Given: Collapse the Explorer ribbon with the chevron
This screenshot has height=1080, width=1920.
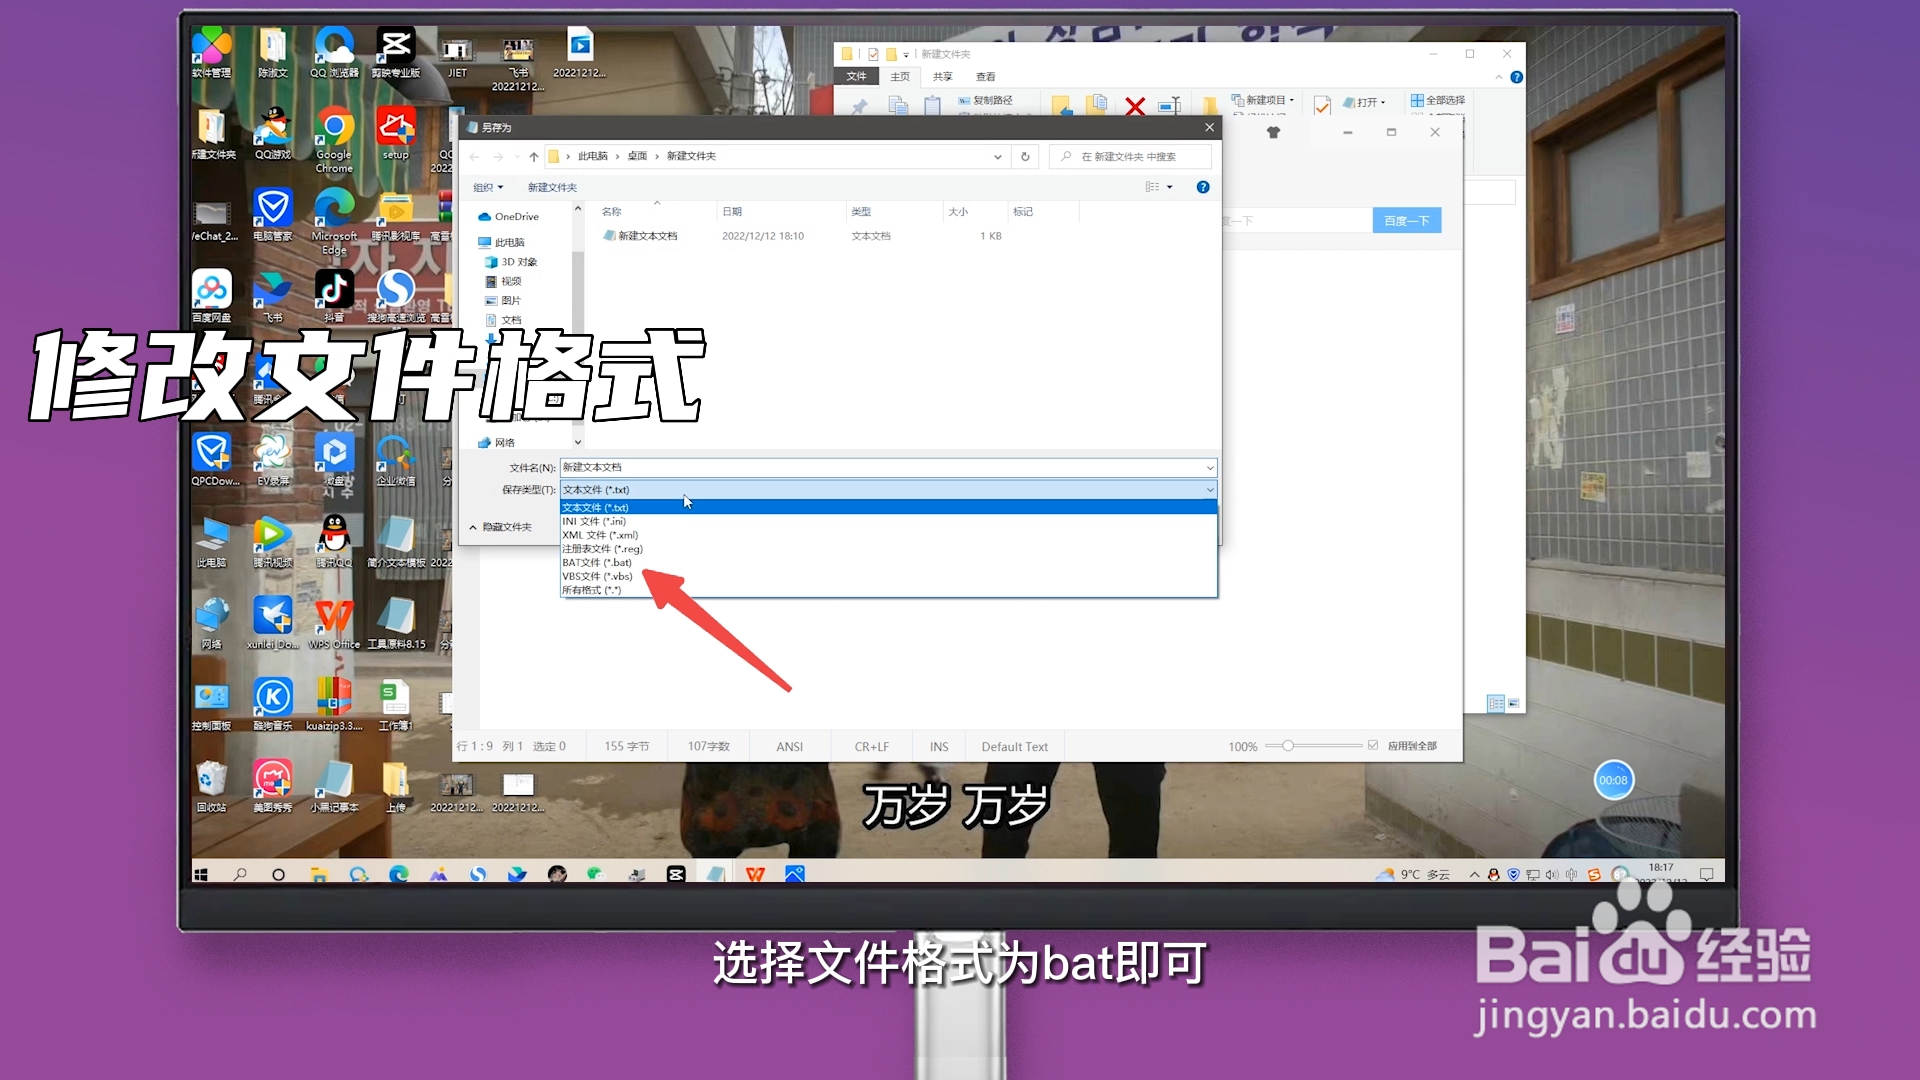Looking at the screenshot, I should 1498,77.
